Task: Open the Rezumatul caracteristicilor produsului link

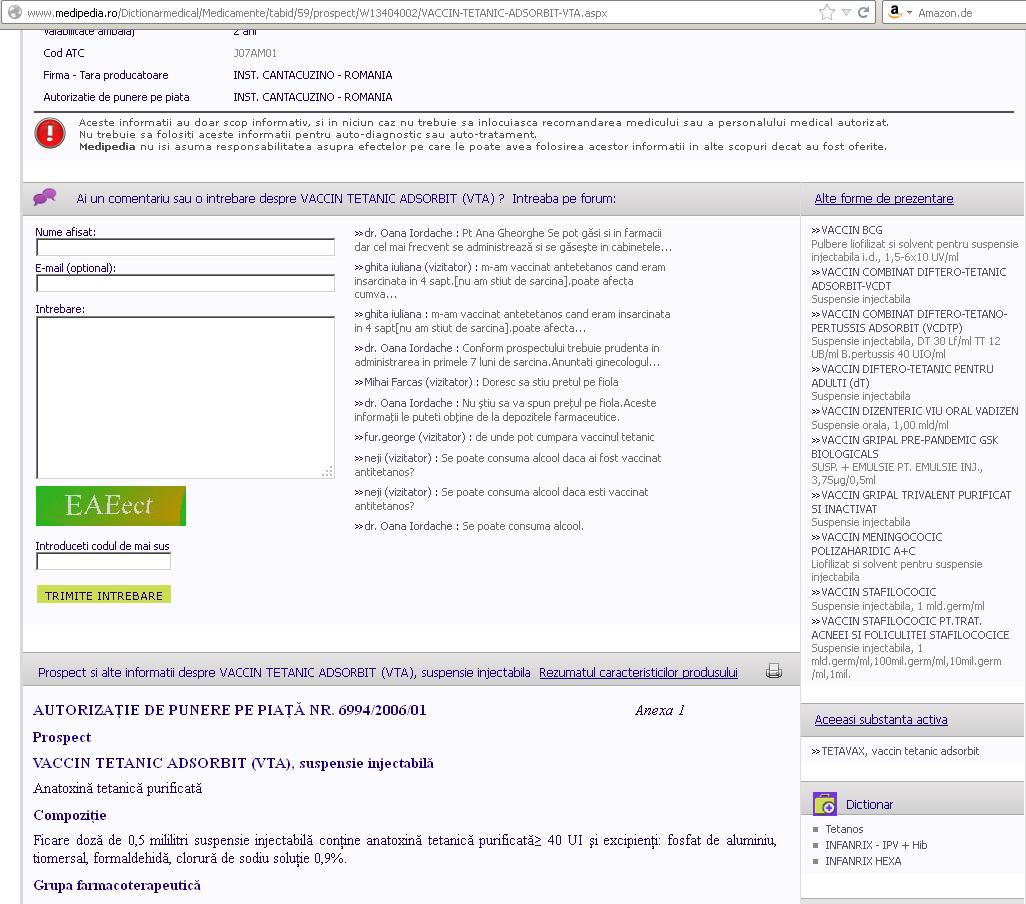Action: coord(638,672)
